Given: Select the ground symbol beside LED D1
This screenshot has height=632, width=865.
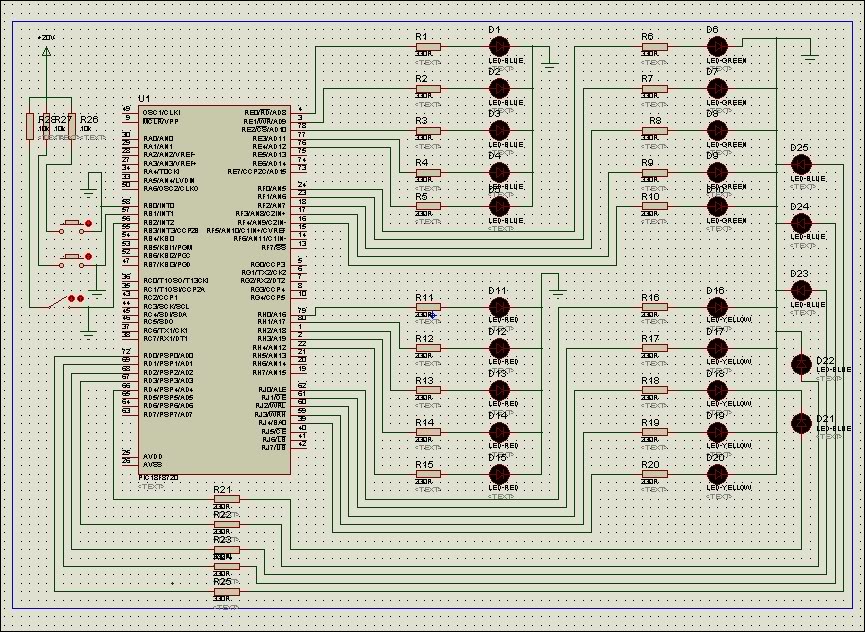Looking at the screenshot, I should [x=549, y=67].
